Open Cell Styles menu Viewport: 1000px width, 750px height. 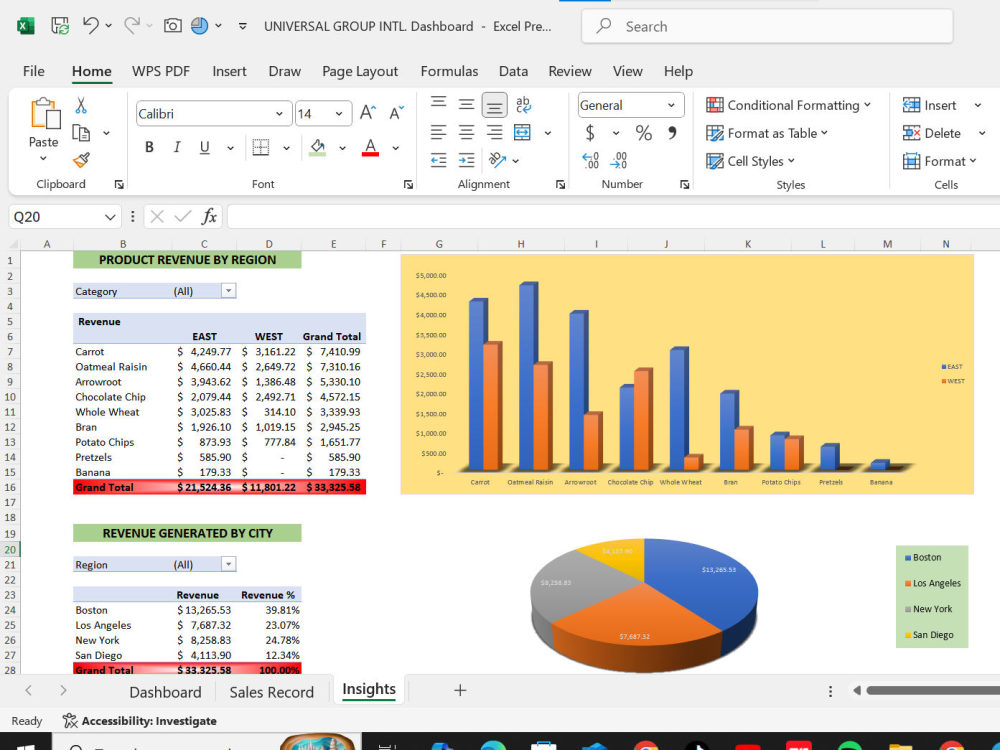point(751,161)
